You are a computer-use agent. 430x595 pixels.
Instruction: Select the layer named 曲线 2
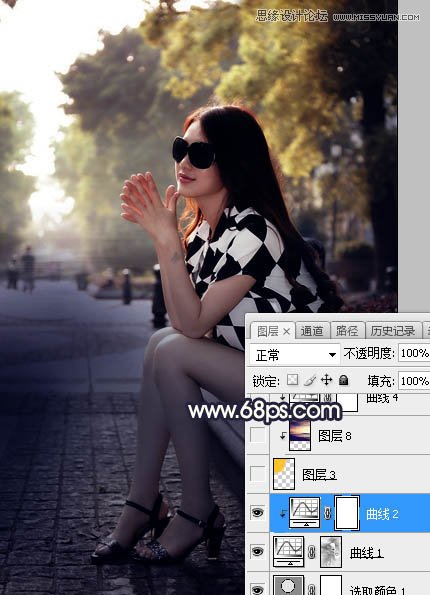[x=382, y=514]
